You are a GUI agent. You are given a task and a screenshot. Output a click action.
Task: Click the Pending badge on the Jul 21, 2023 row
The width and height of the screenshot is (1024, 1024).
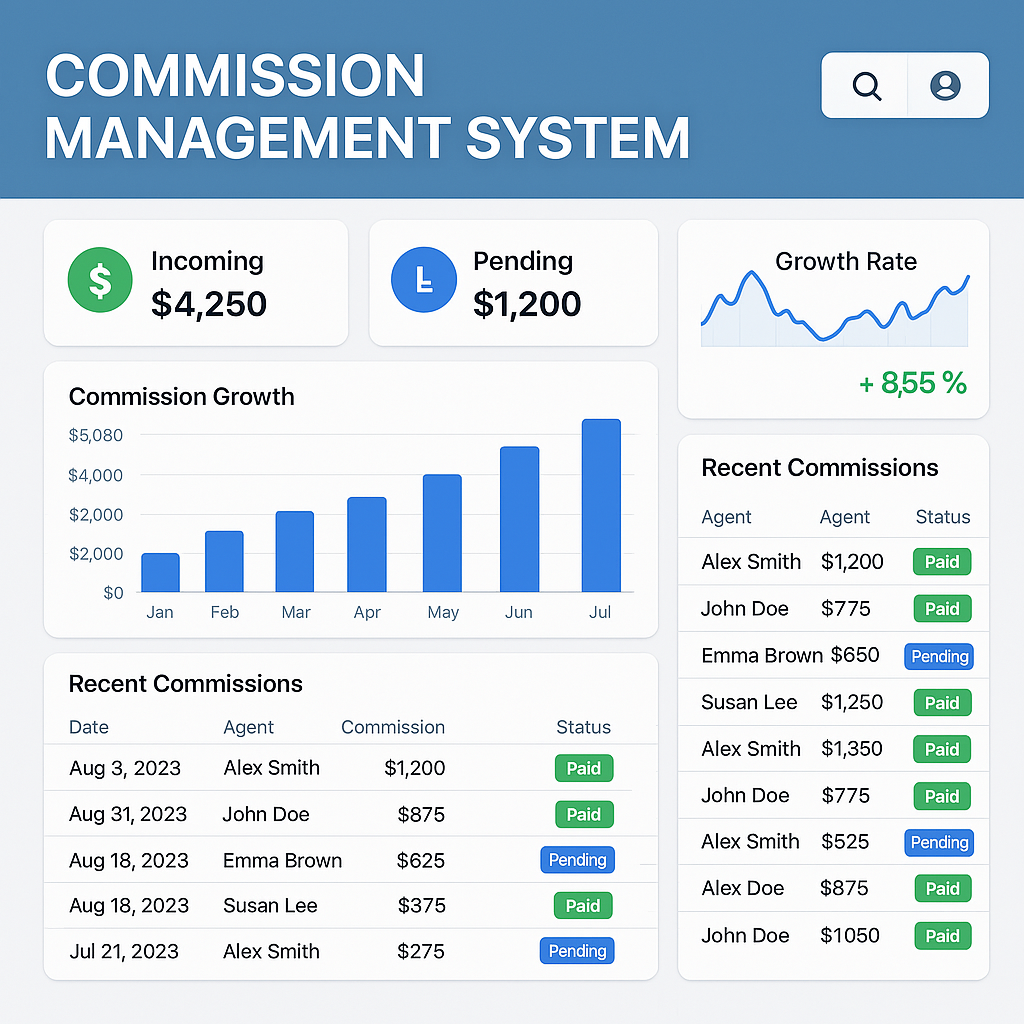[577, 951]
